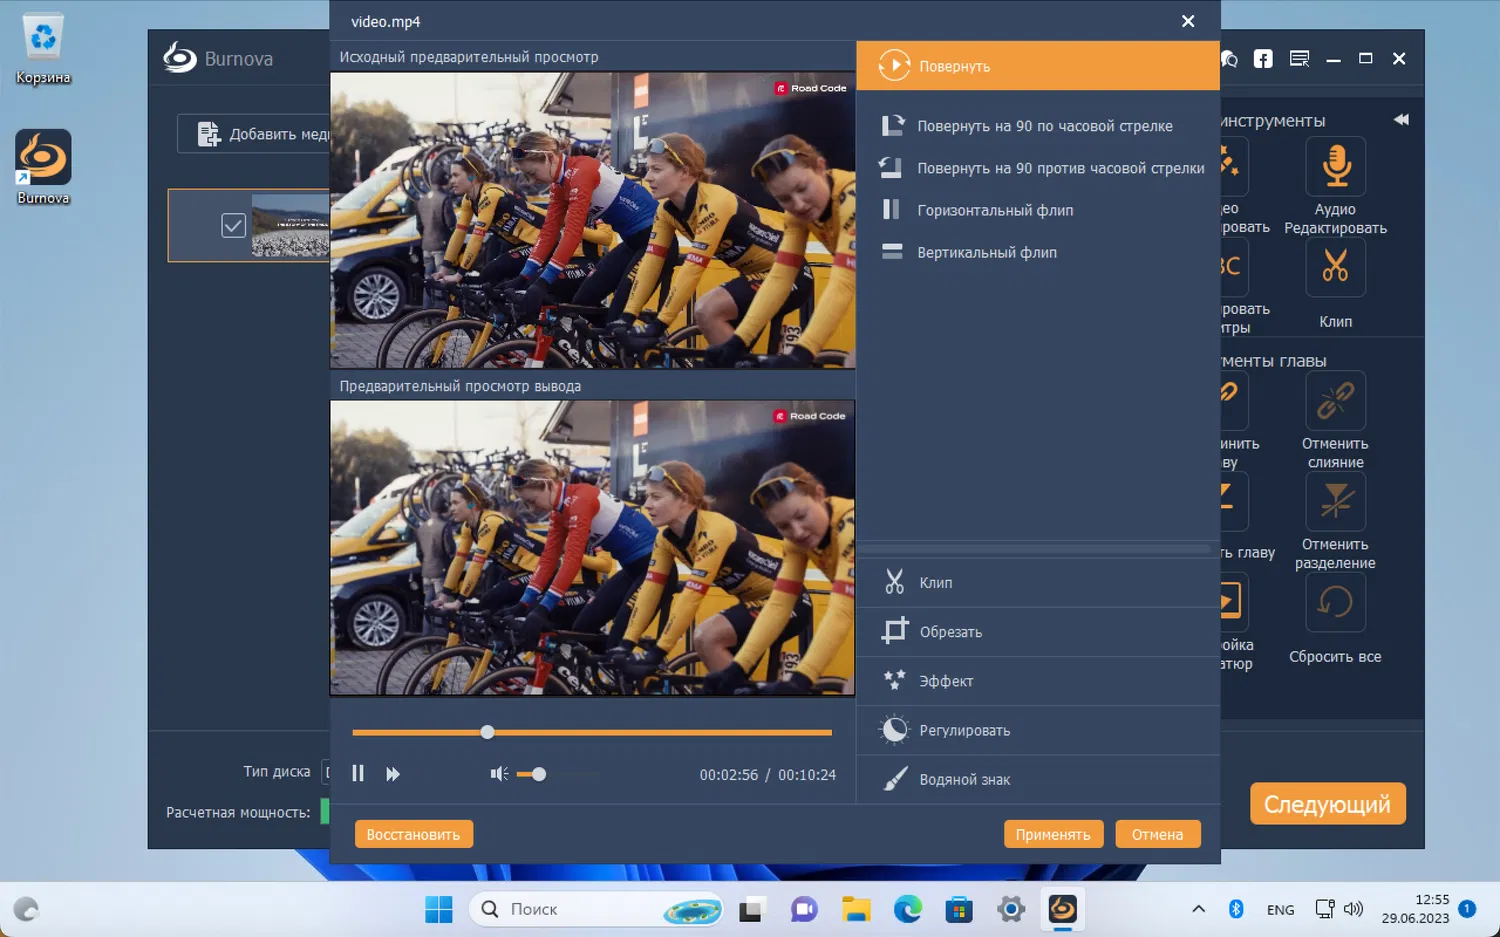Click the video.mp4 dialog title
The image size is (1500, 937).
pyautogui.click(x=386, y=21)
